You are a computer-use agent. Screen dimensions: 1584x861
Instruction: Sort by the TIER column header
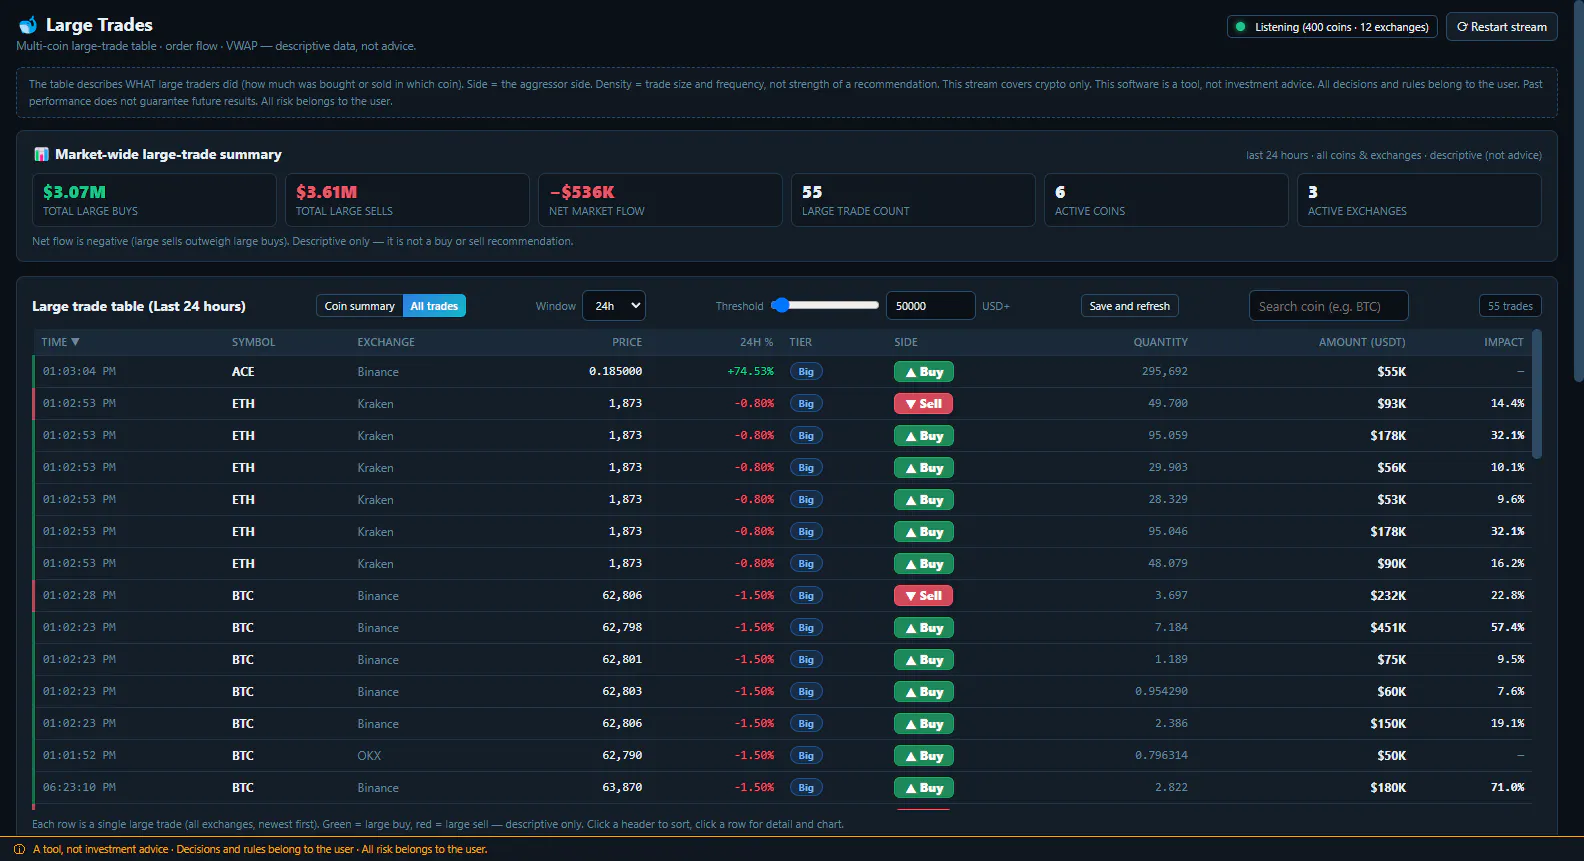point(800,342)
